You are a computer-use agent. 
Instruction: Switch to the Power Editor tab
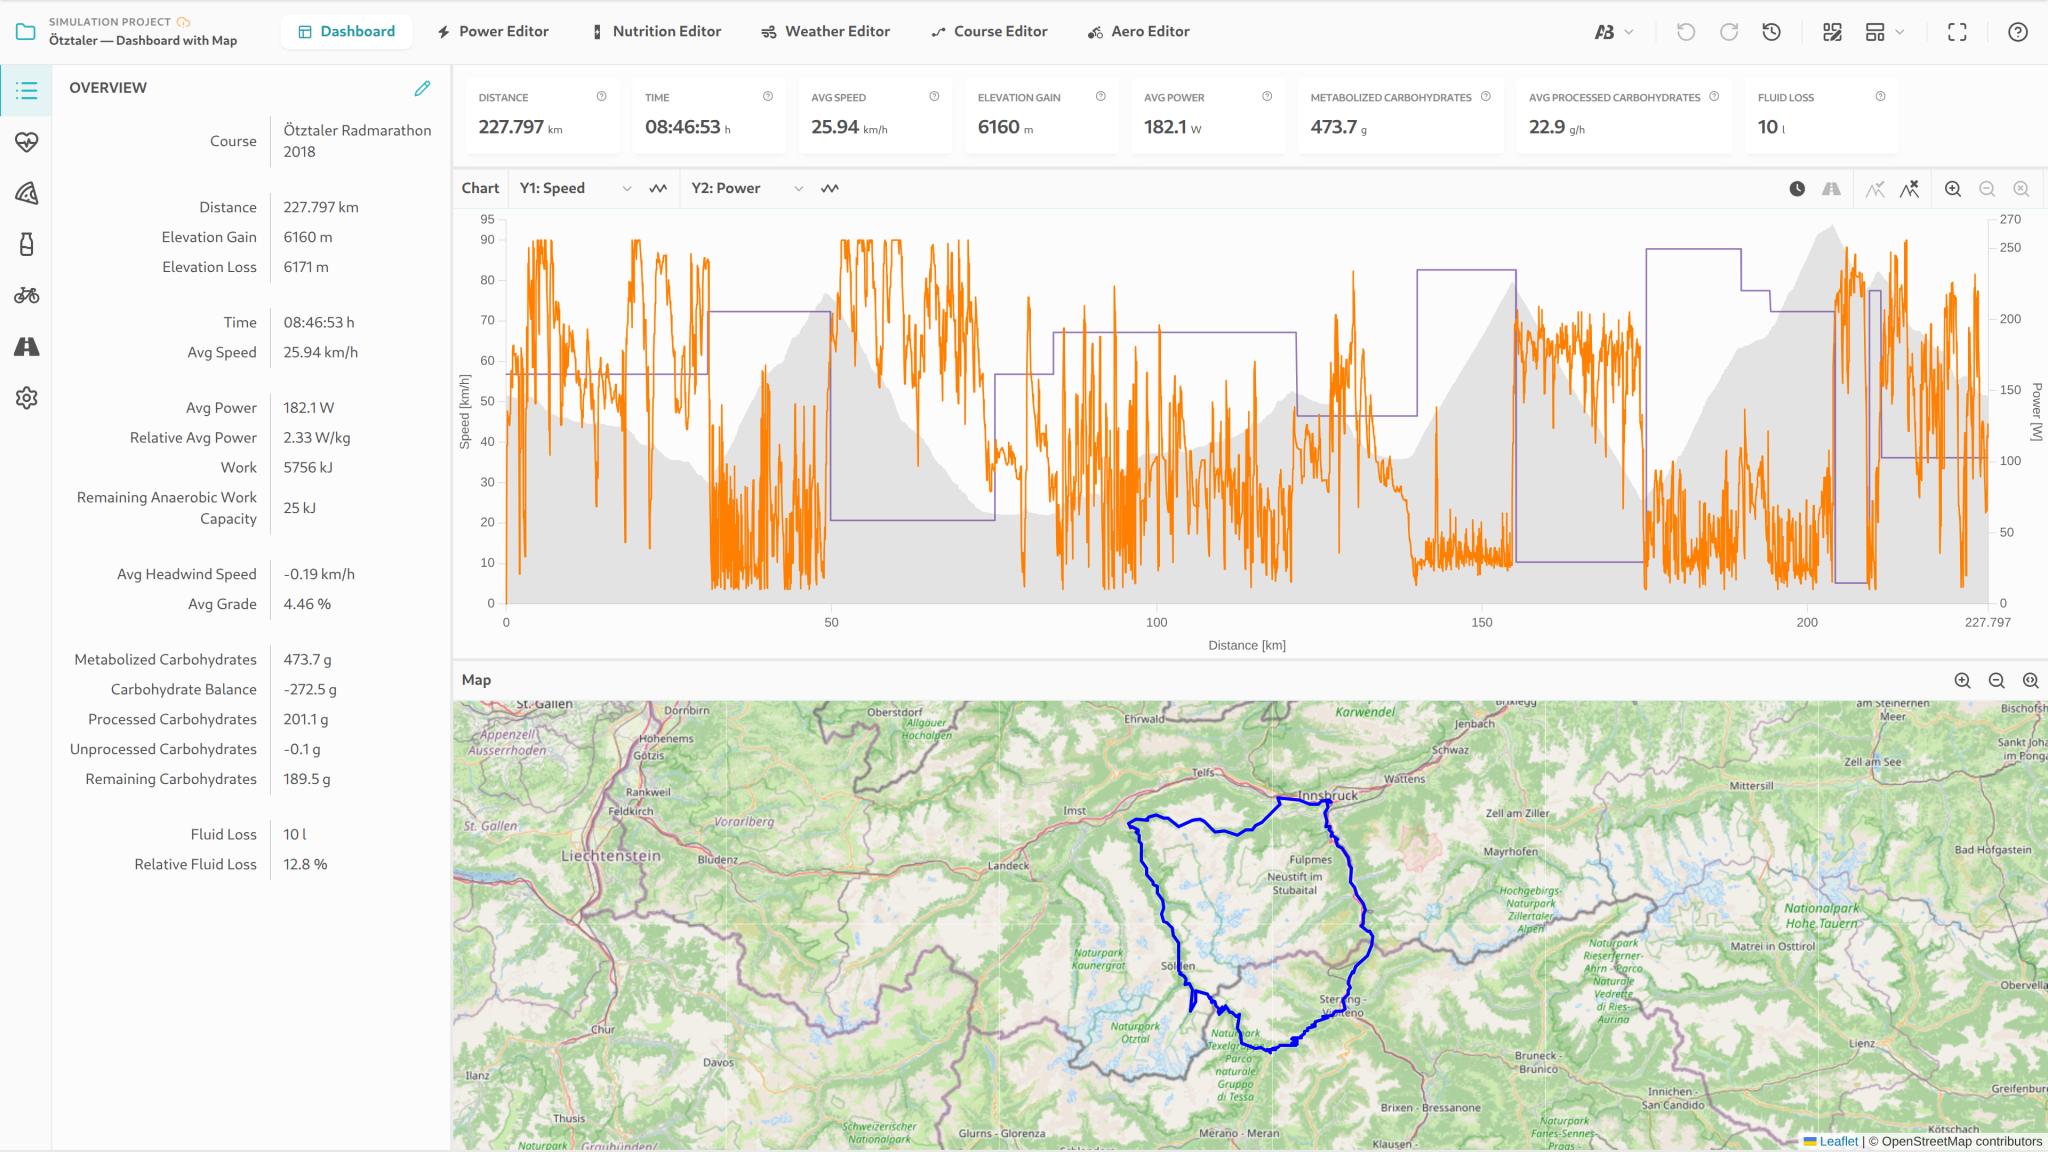coord(493,32)
